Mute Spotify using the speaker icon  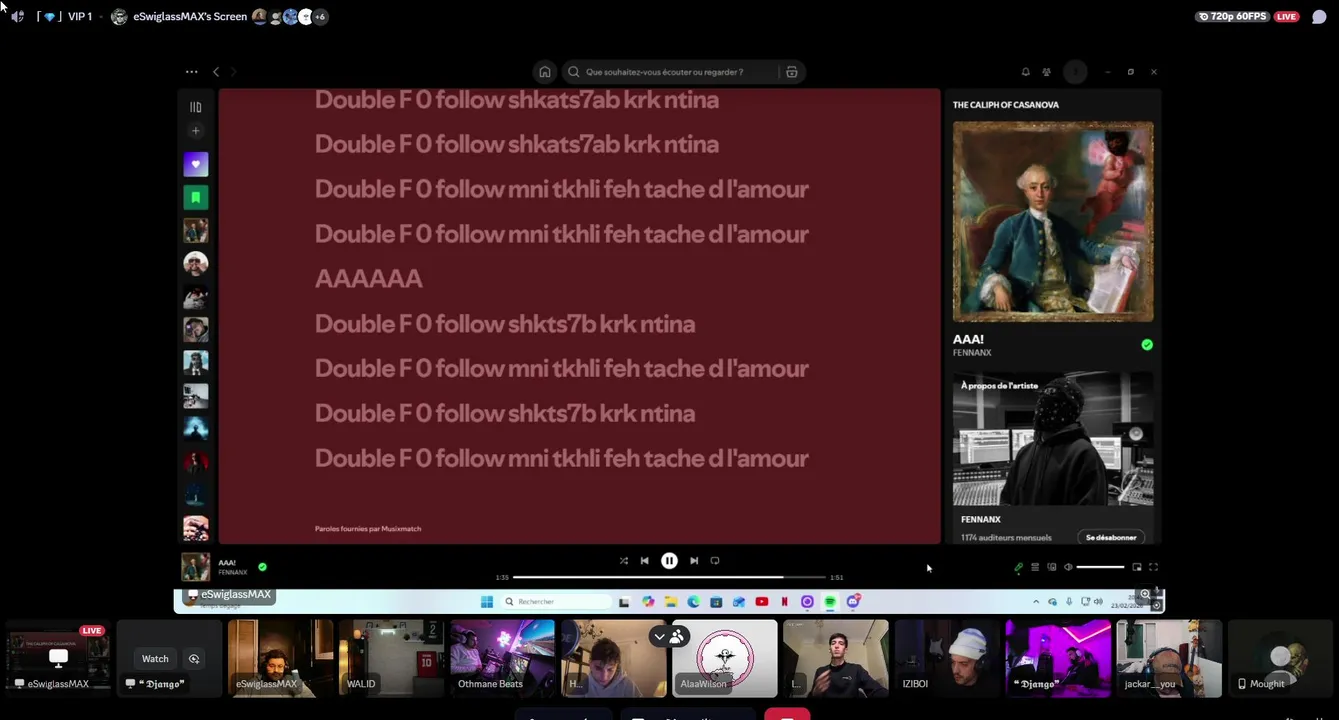(x=1068, y=567)
